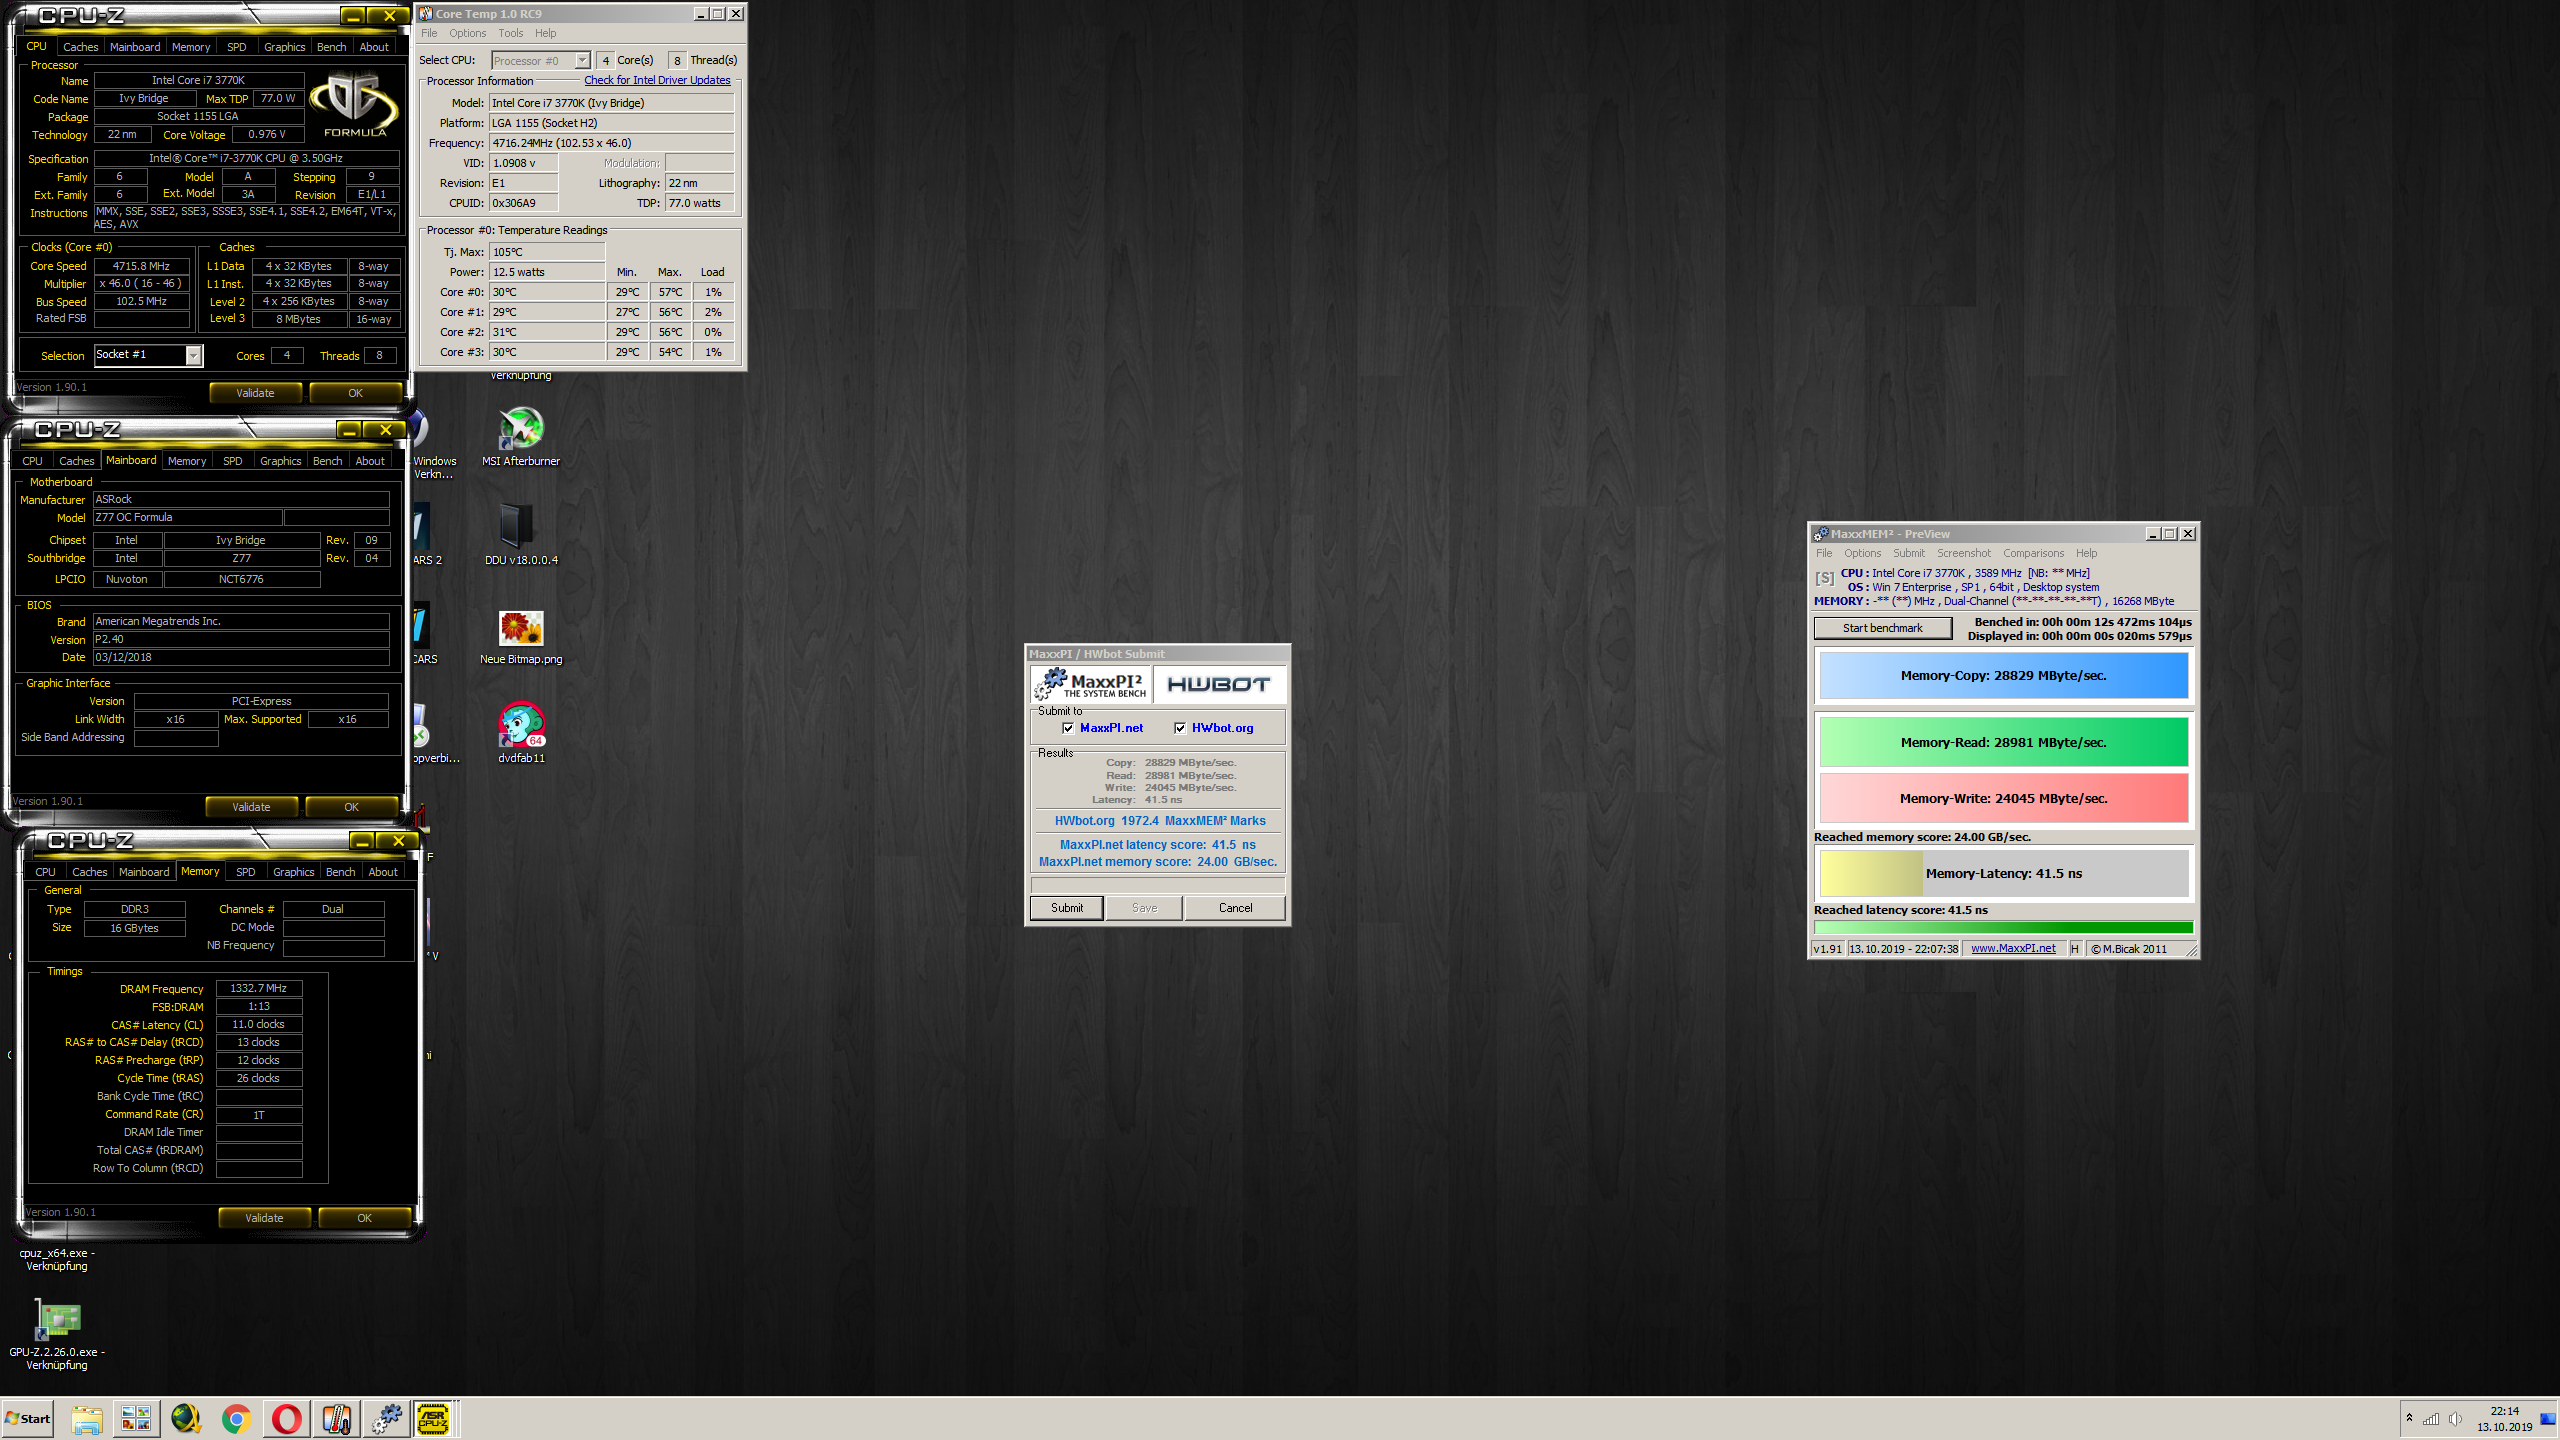The height and width of the screenshot is (1440, 2560).
Task: Select the Neue Bitmap.png desktop file
Action: click(x=521, y=637)
